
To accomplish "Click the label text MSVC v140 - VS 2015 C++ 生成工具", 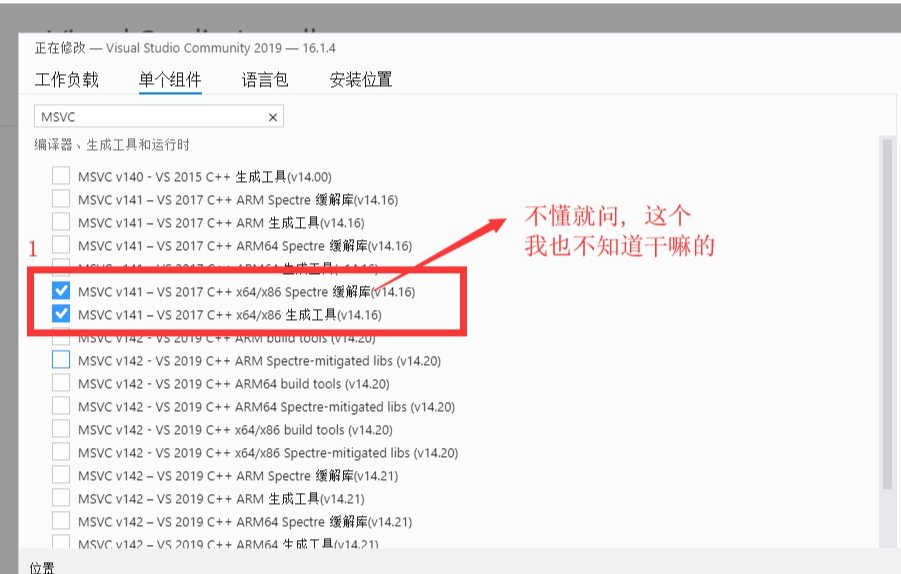I will point(205,177).
